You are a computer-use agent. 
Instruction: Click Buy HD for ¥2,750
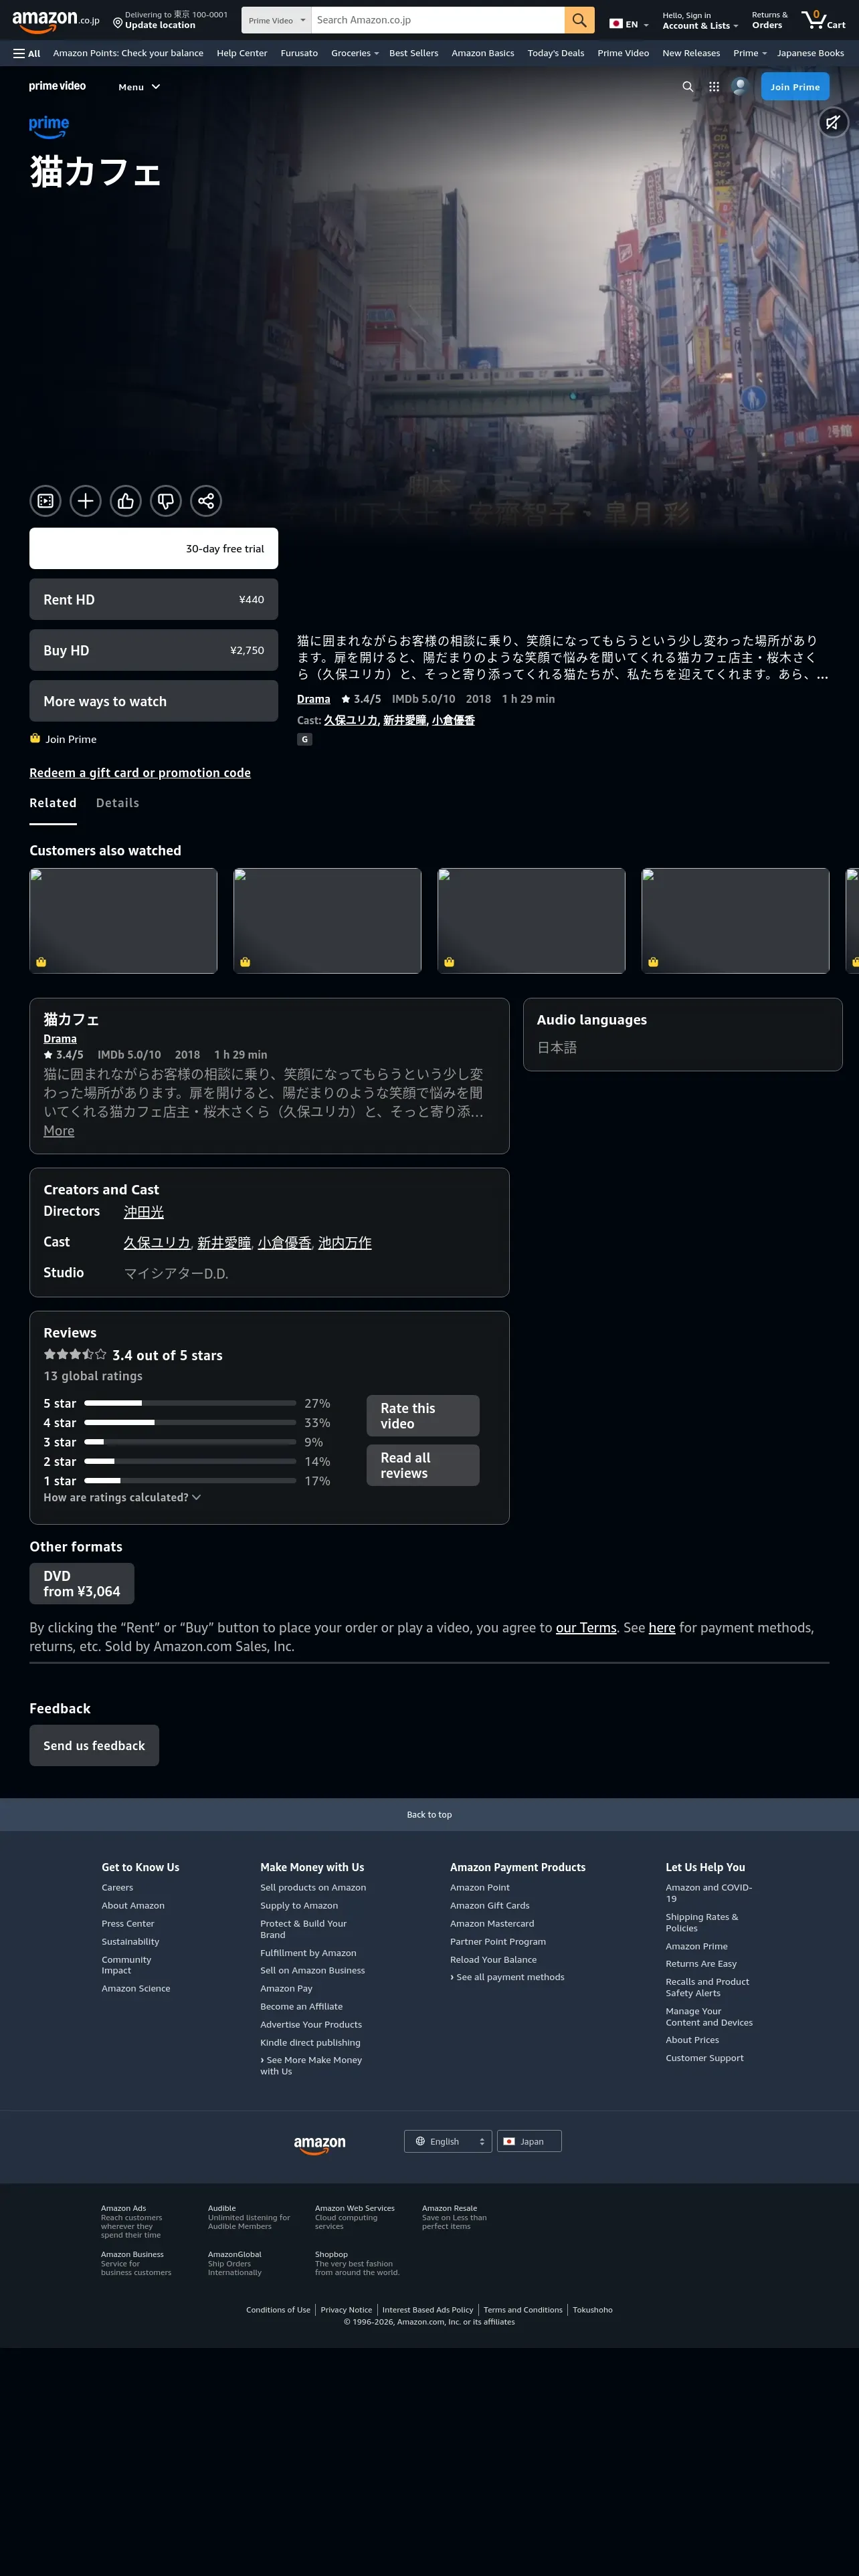point(154,650)
